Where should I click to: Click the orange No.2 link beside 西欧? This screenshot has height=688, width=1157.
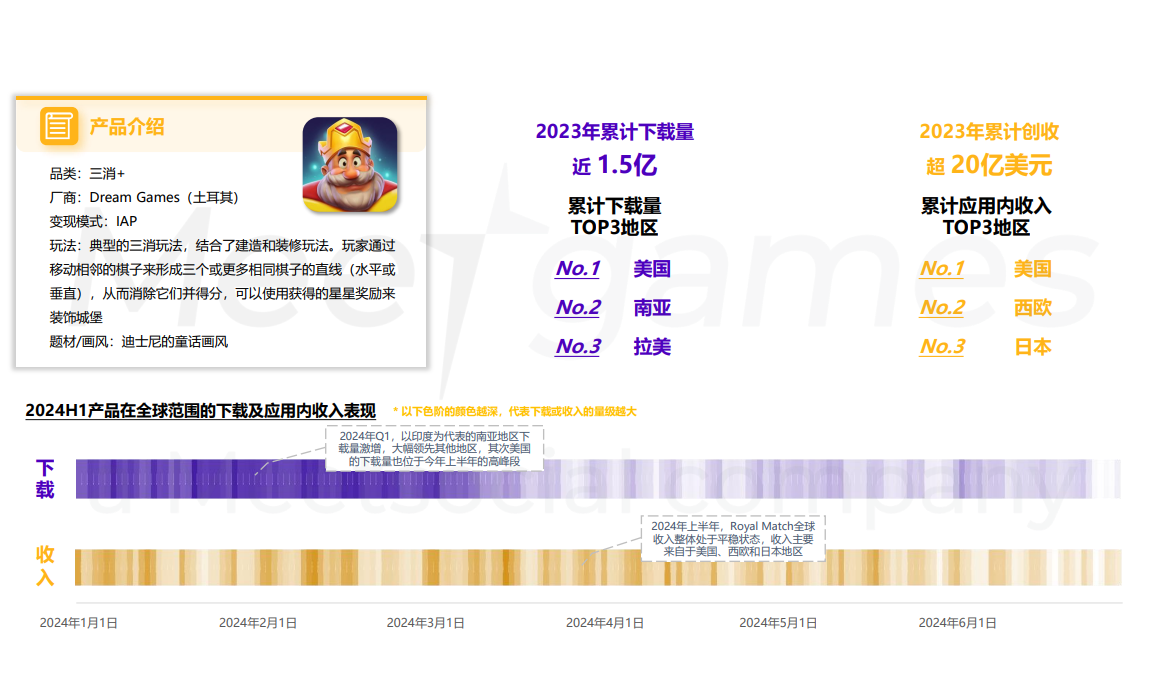coord(942,308)
